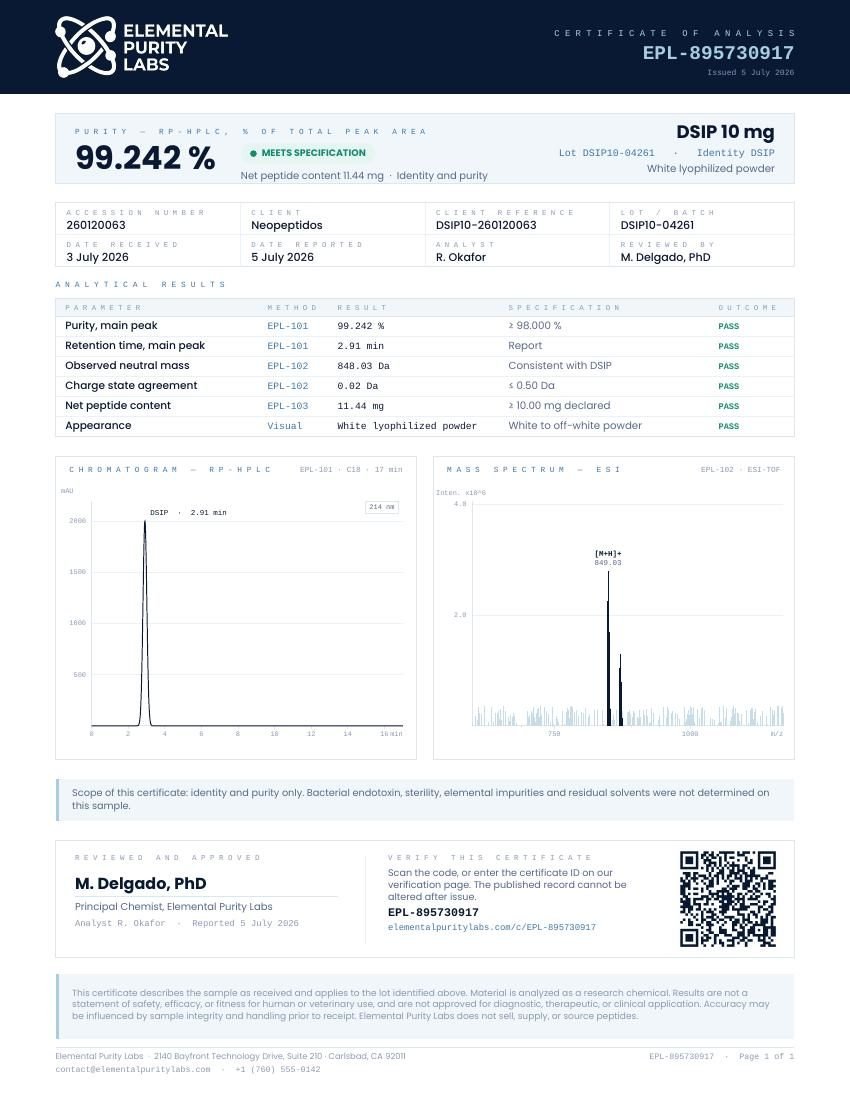Screen dimensions: 850x1100
Task: Click the DSIP · 2.91 min peak label
Action: [188, 513]
